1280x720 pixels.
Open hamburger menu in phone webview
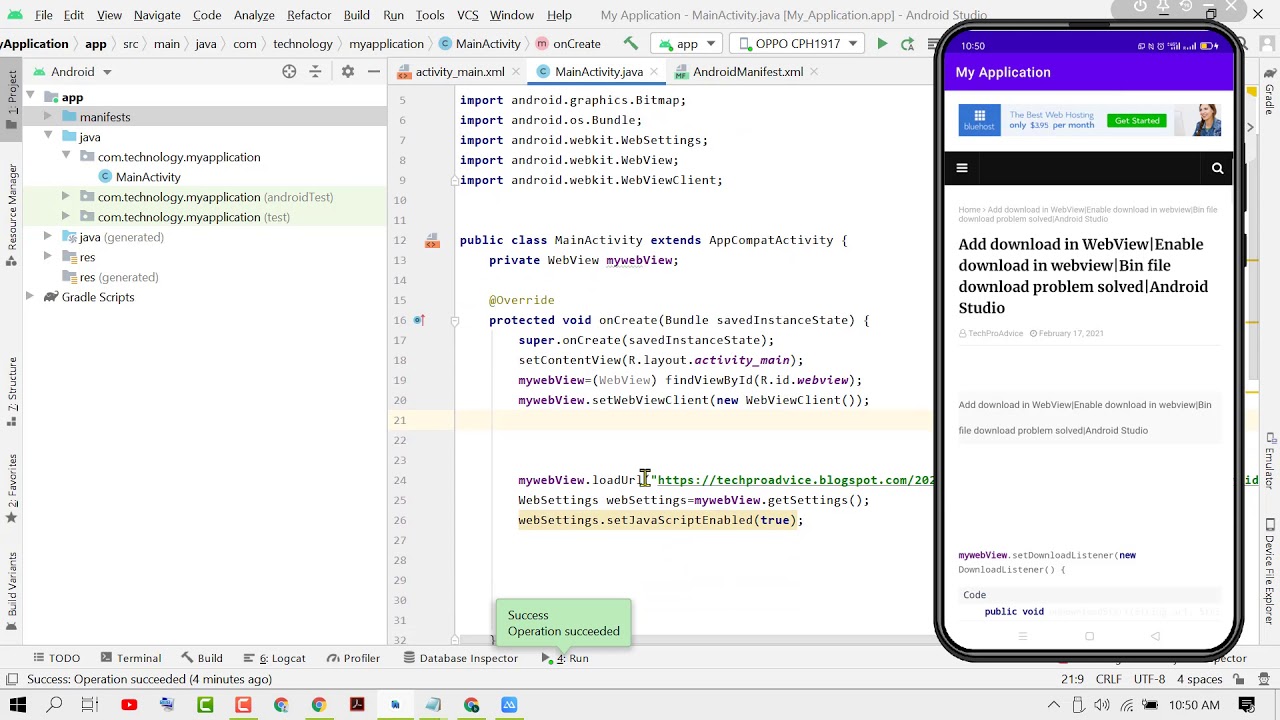(962, 168)
